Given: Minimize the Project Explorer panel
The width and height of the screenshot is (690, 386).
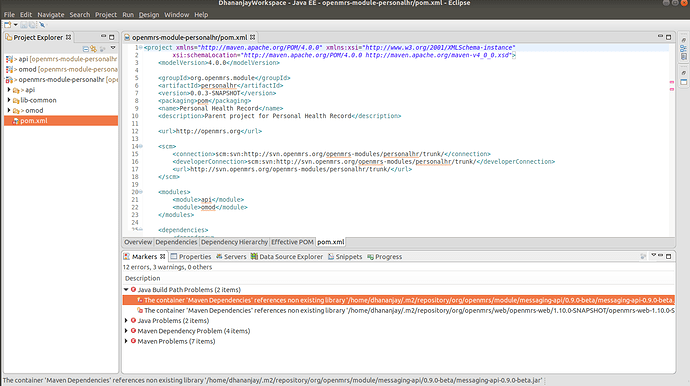Looking at the screenshot, I should tap(103, 37).
